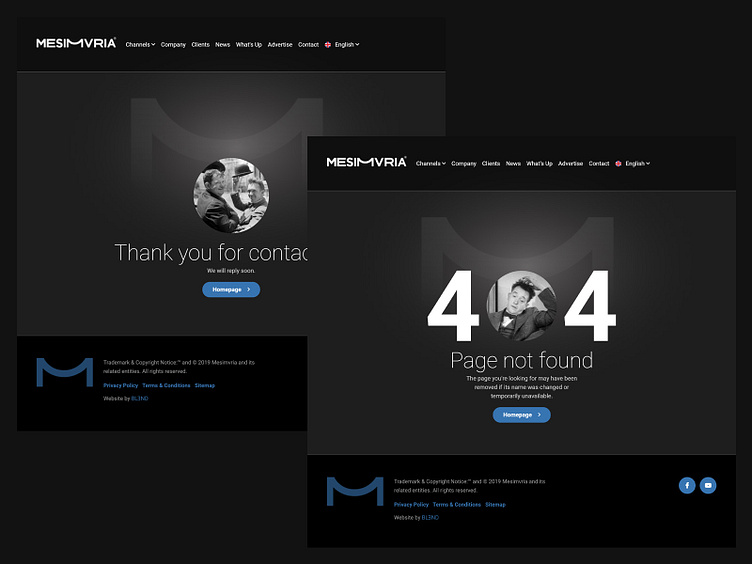Click 'Thank you for contac' heading
The width and height of the screenshot is (752, 564).
[x=211, y=253]
